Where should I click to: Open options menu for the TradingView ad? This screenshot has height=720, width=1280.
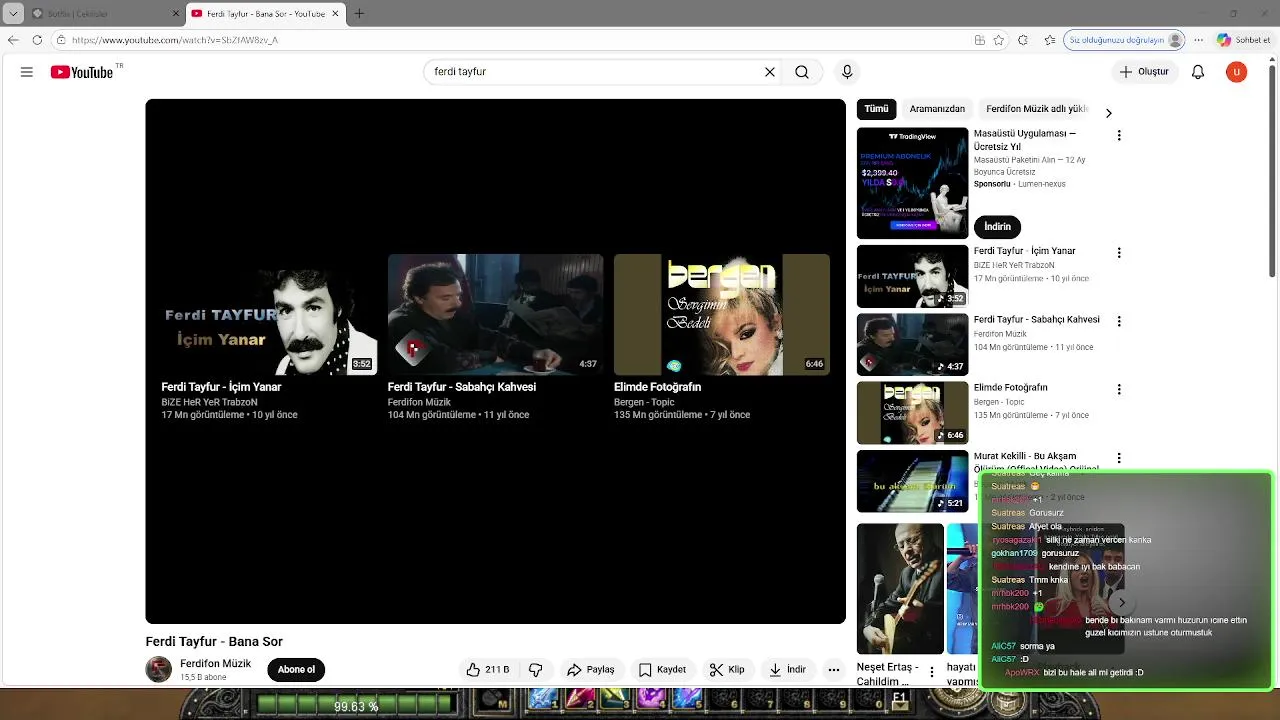click(1119, 135)
